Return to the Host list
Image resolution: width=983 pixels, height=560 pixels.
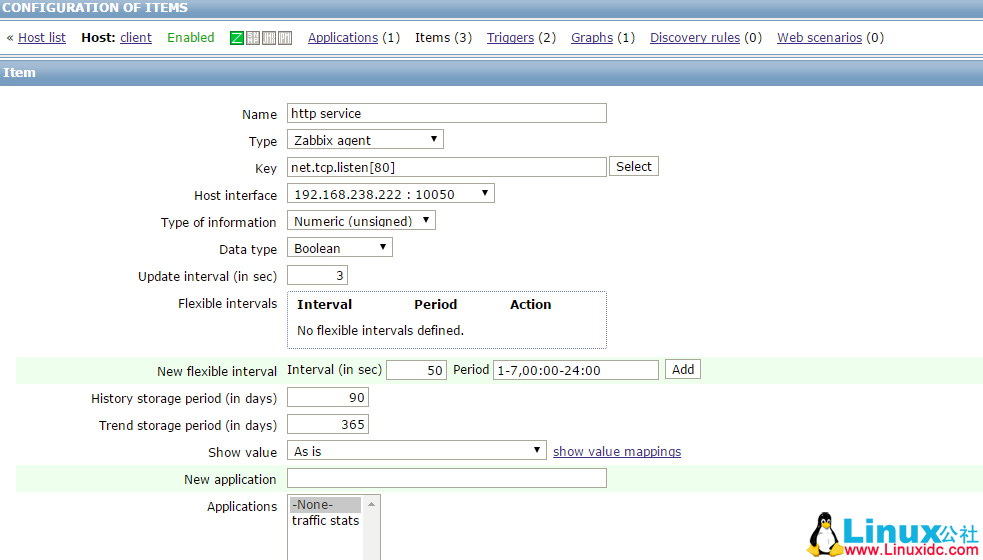point(42,38)
